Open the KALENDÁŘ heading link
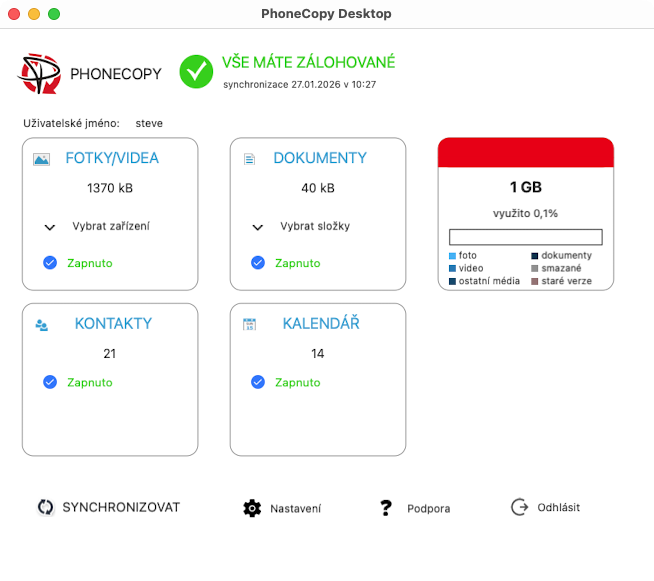654x581 pixels. 320,324
